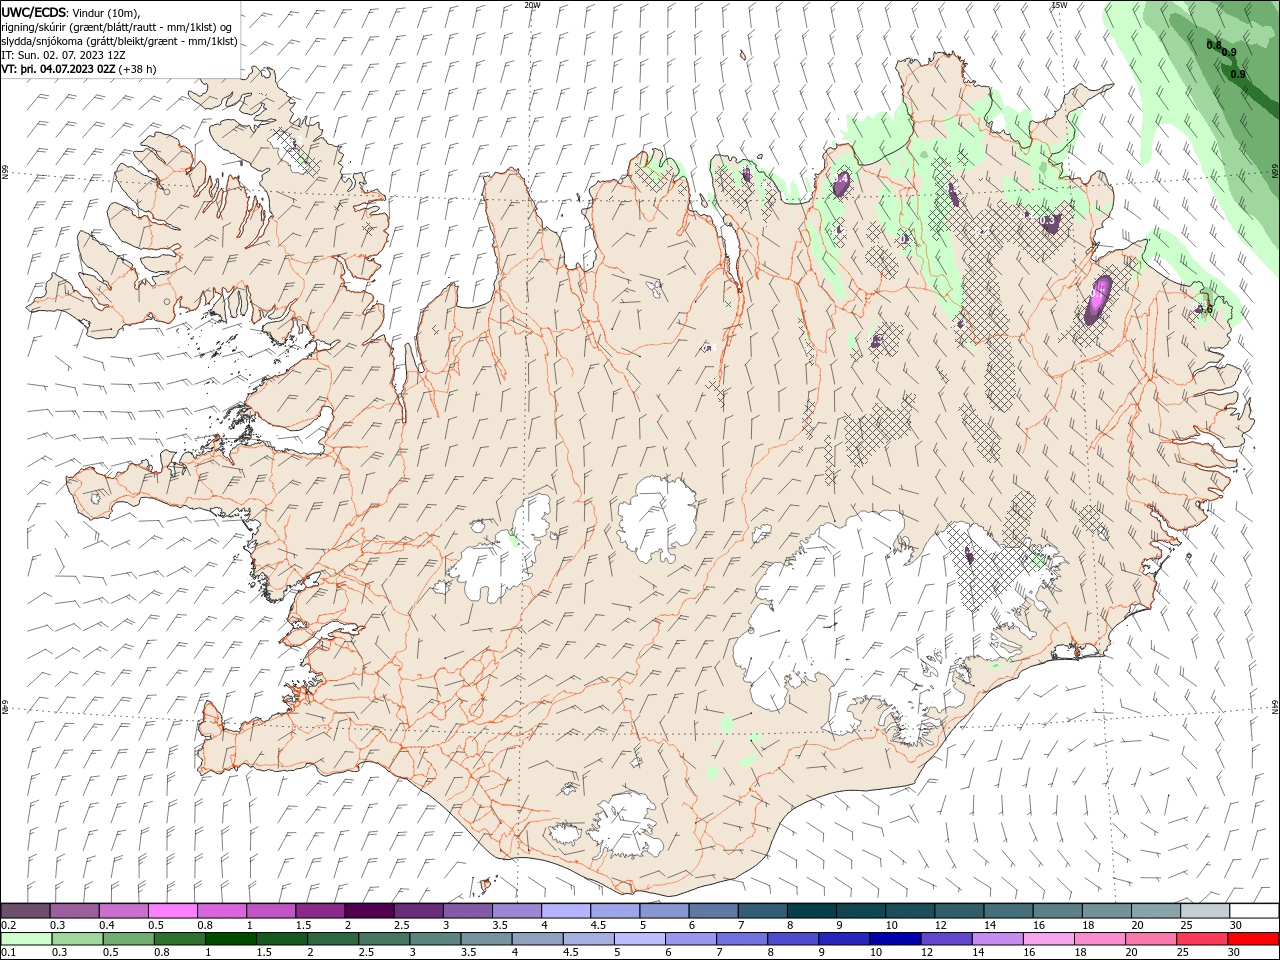This screenshot has height=960, width=1280.
Task: Select the violet swatch labeled 12 in lower legend
Action: point(944,939)
